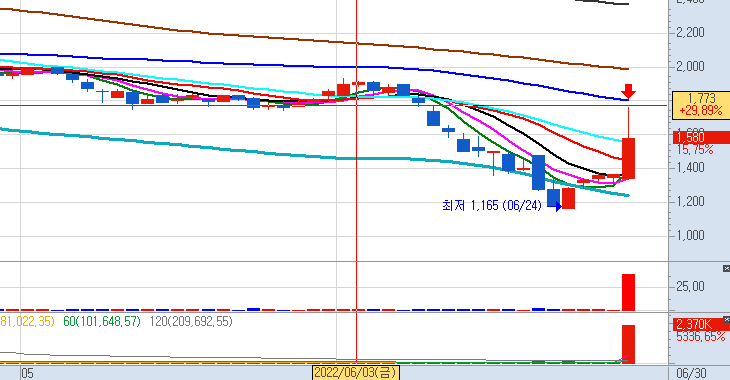Close the 25.00 indicator pane
Screen dimensions: 730x380
(726, 269)
